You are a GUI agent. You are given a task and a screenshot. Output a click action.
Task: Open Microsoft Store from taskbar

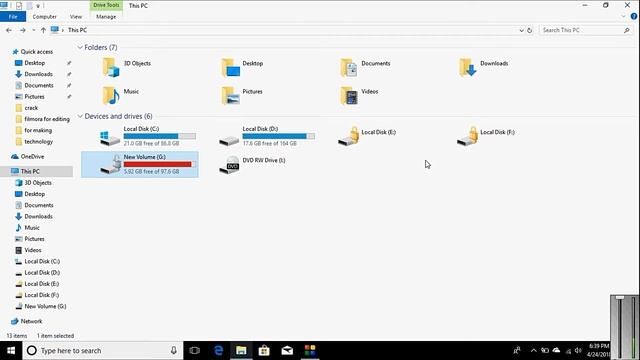coord(264,351)
